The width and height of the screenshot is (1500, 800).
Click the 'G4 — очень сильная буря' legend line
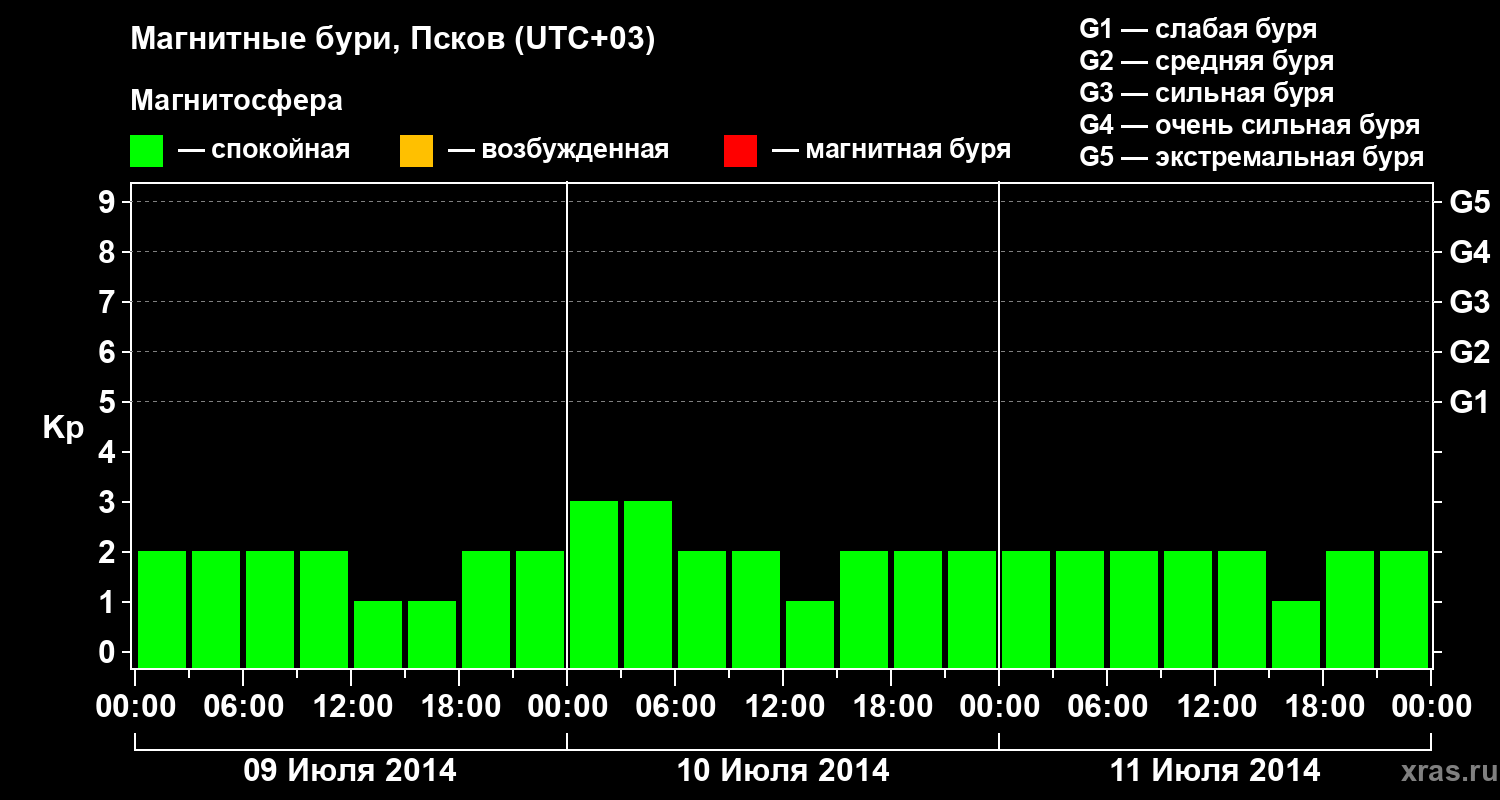(x=1250, y=125)
